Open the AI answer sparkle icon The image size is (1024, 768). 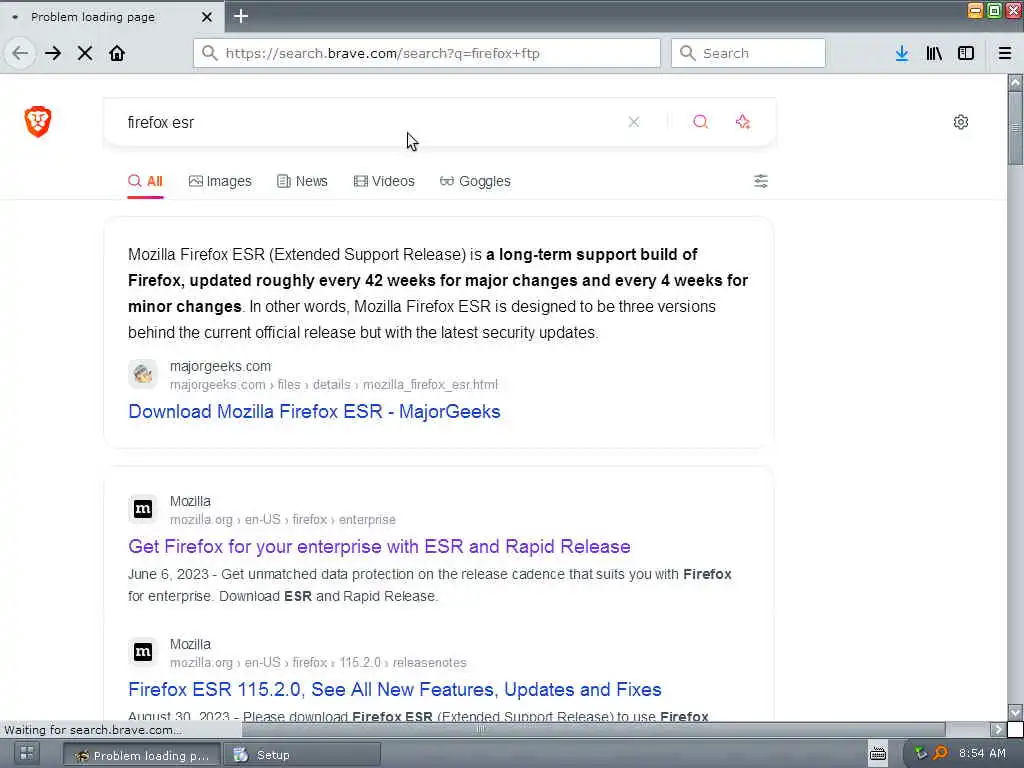743,122
